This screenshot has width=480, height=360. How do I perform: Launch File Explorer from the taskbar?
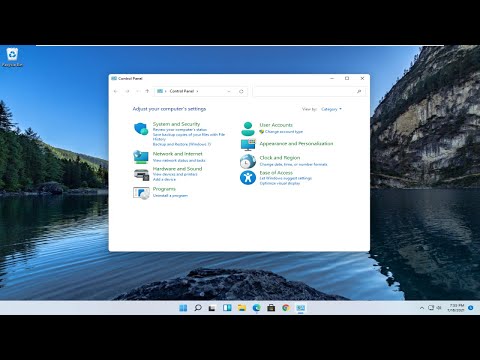(242, 308)
